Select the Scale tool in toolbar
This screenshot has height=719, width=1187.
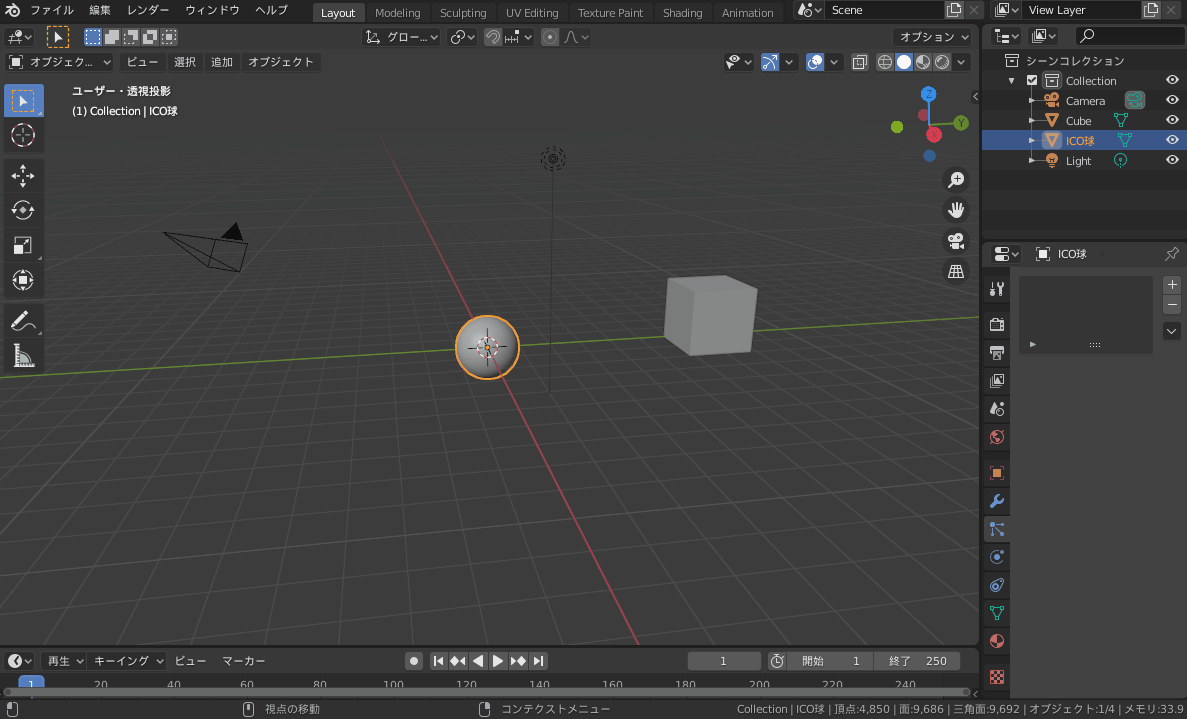pyautogui.click(x=23, y=245)
